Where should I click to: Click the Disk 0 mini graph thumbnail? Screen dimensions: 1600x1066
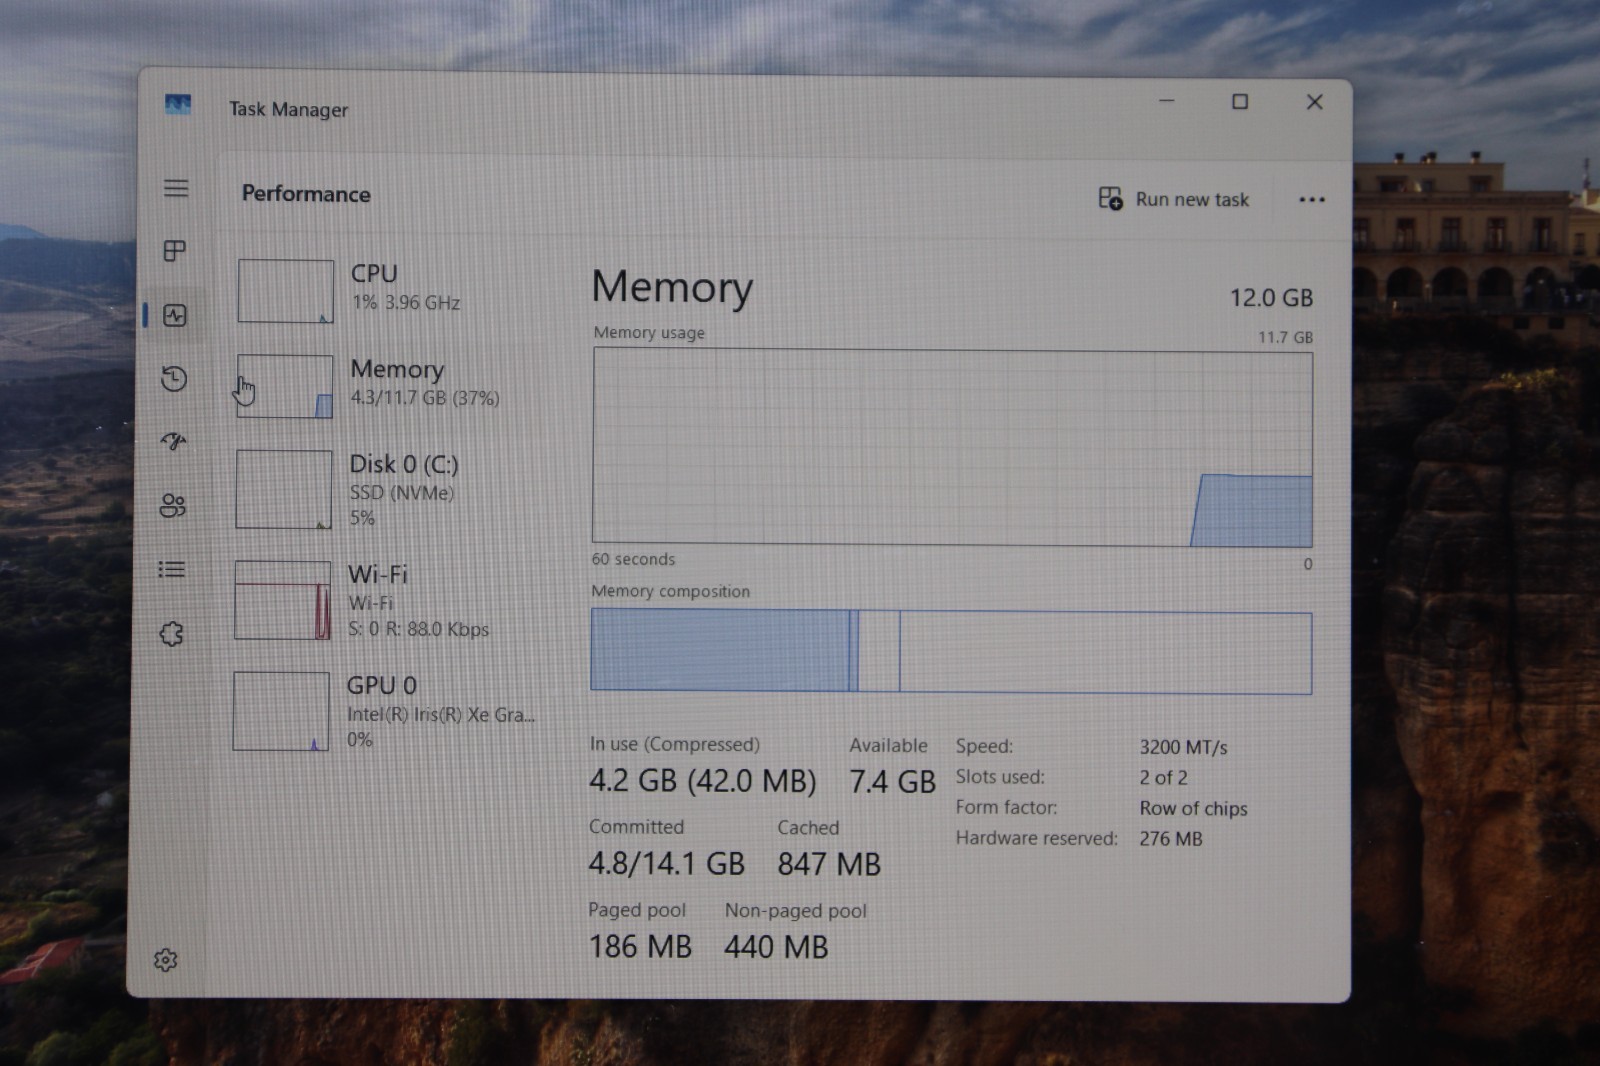(x=284, y=489)
